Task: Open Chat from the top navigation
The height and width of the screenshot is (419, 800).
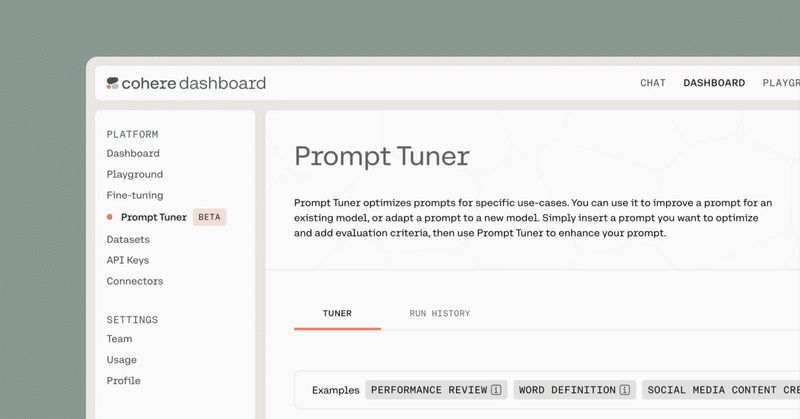Action: (x=653, y=83)
